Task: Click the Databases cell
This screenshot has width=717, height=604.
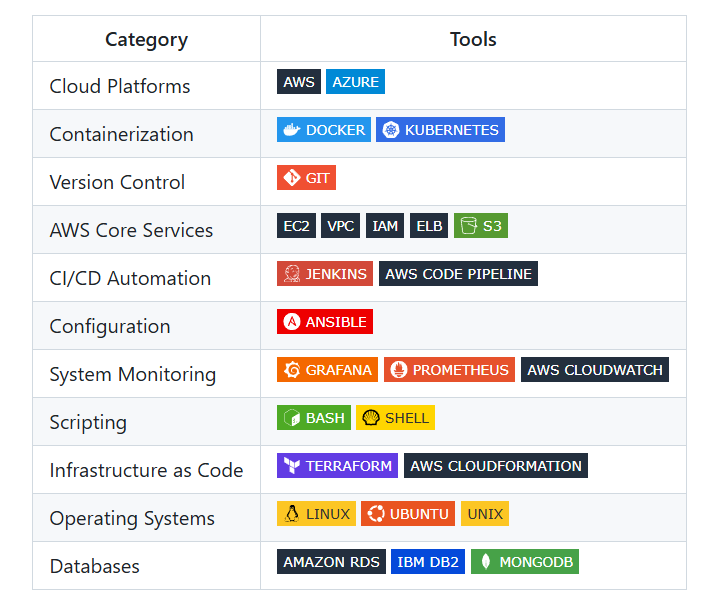Action: point(146,566)
